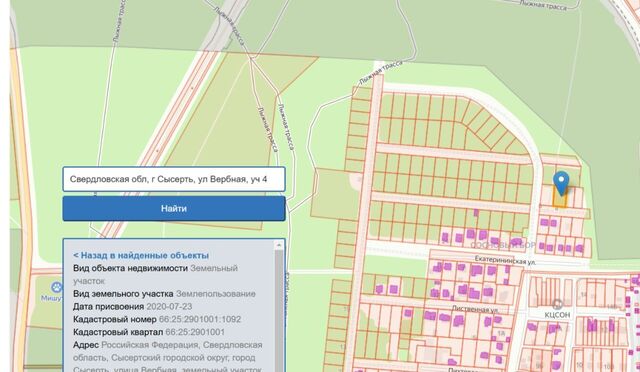The height and width of the screenshot is (372, 640).
Task: Click the info panel vertical scrollbar
Action: click(x=279, y=310)
